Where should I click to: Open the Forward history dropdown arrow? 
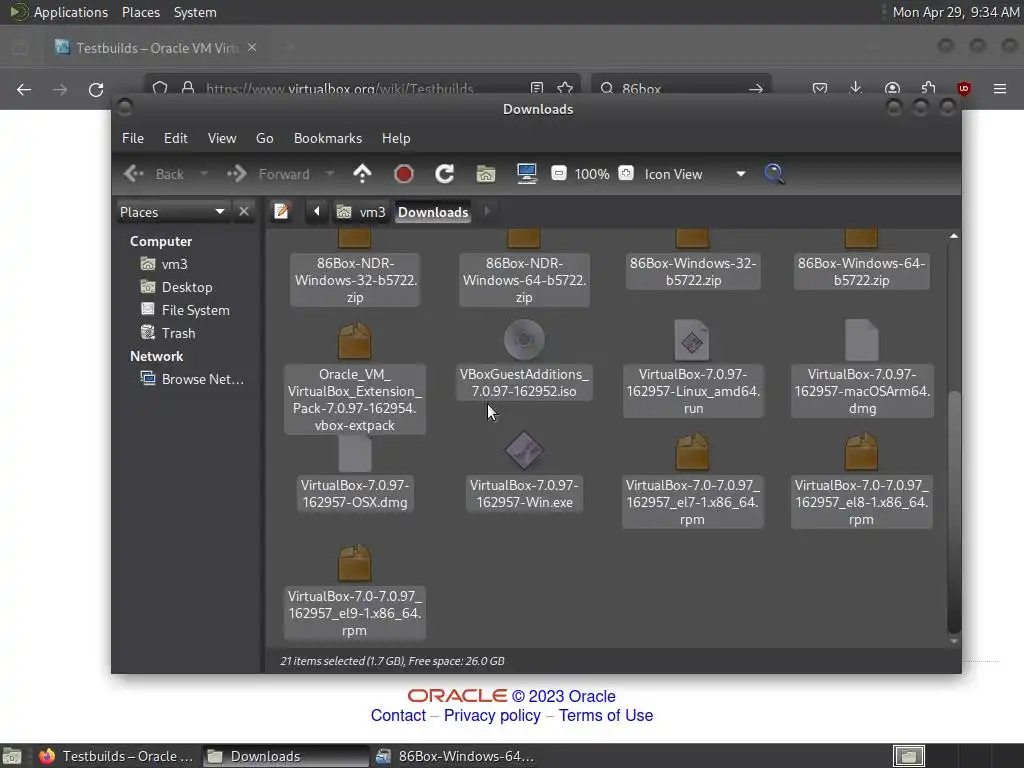330,174
